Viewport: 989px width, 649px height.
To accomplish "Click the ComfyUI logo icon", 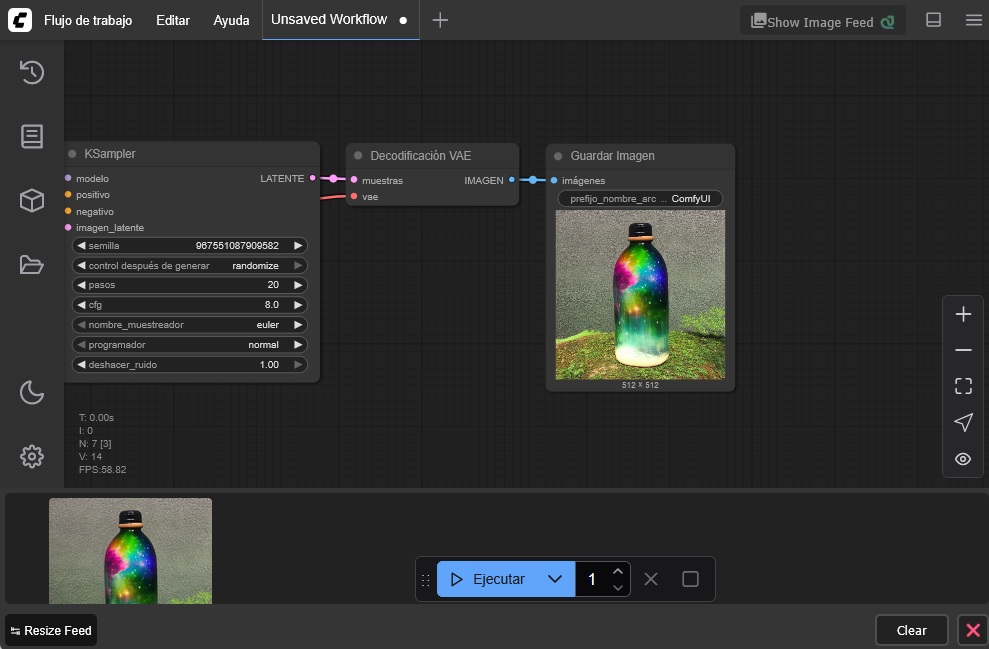I will coord(20,20).
